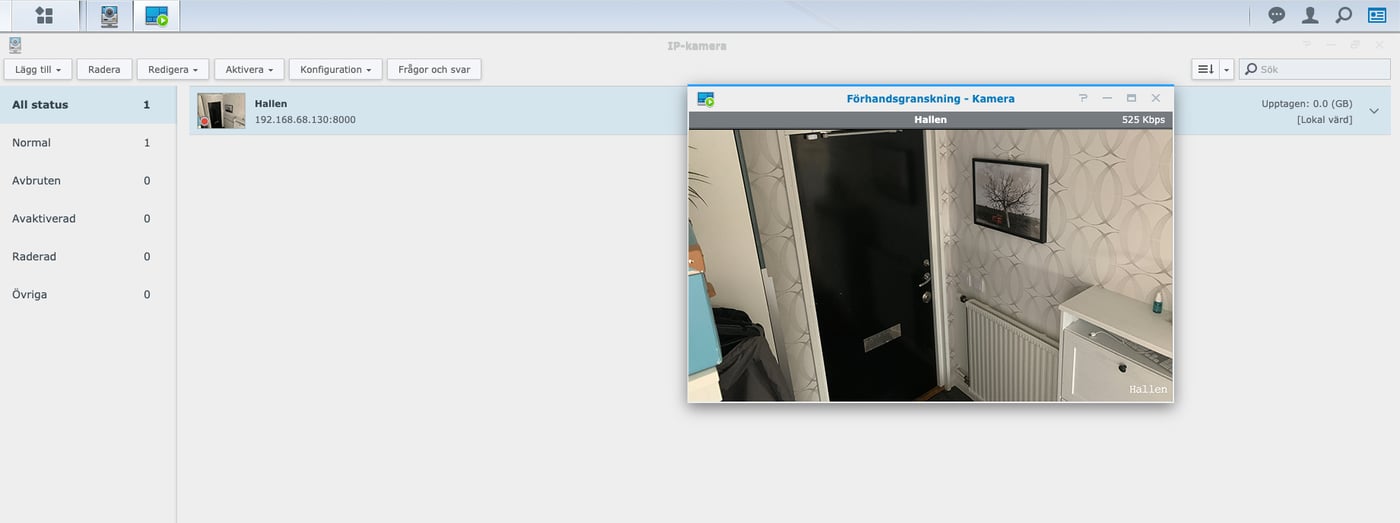Close the Förhandsgranskning preview window

tap(1156, 98)
